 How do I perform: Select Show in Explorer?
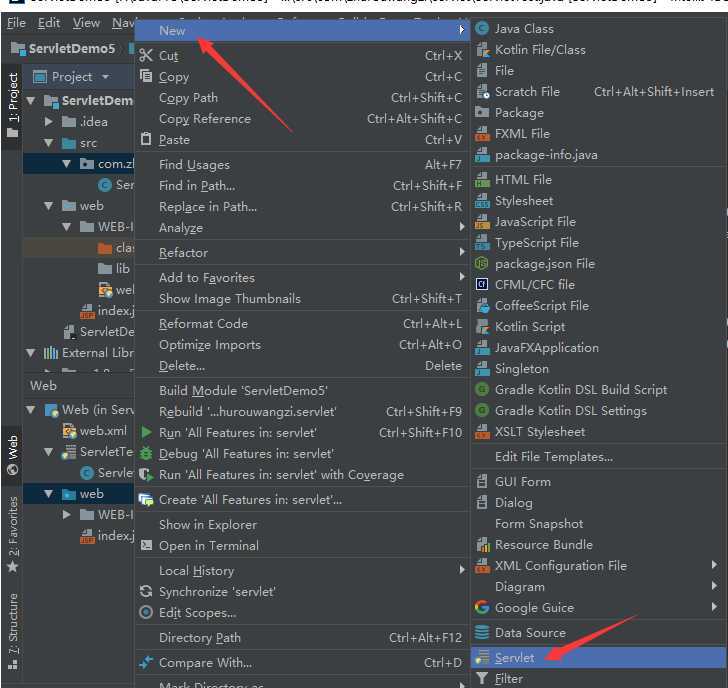tap(302, 525)
